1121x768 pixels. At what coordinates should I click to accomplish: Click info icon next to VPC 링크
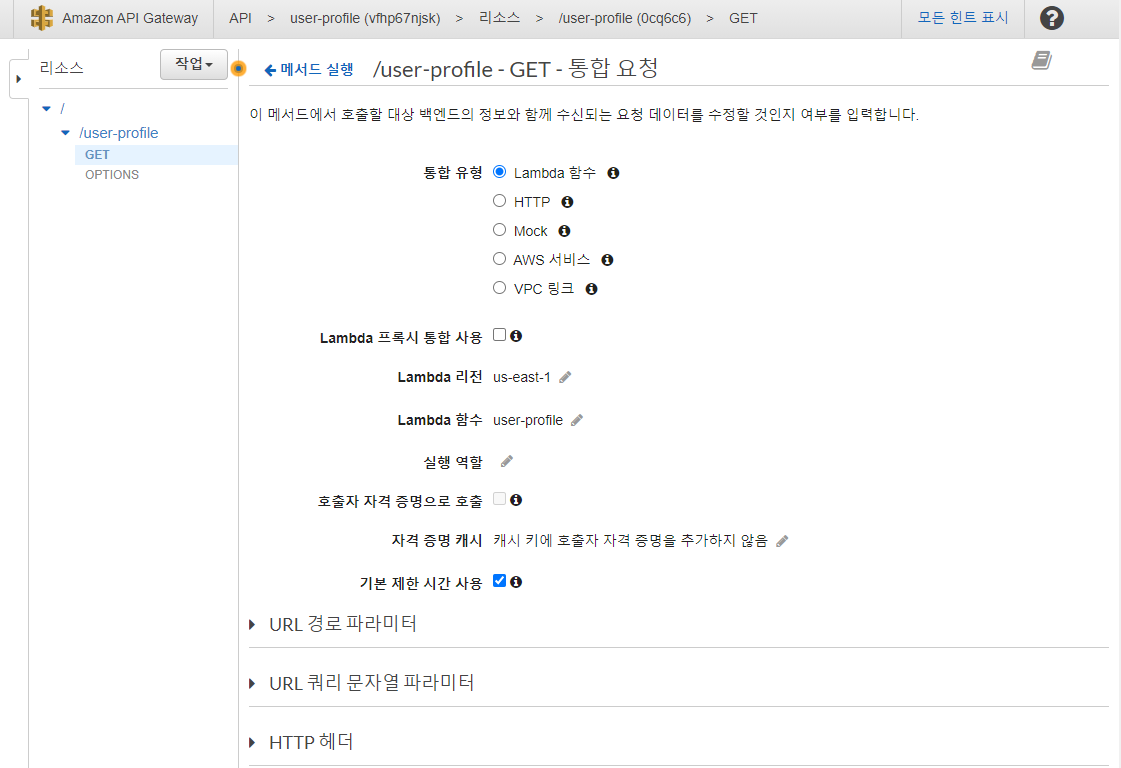pyautogui.click(x=591, y=289)
